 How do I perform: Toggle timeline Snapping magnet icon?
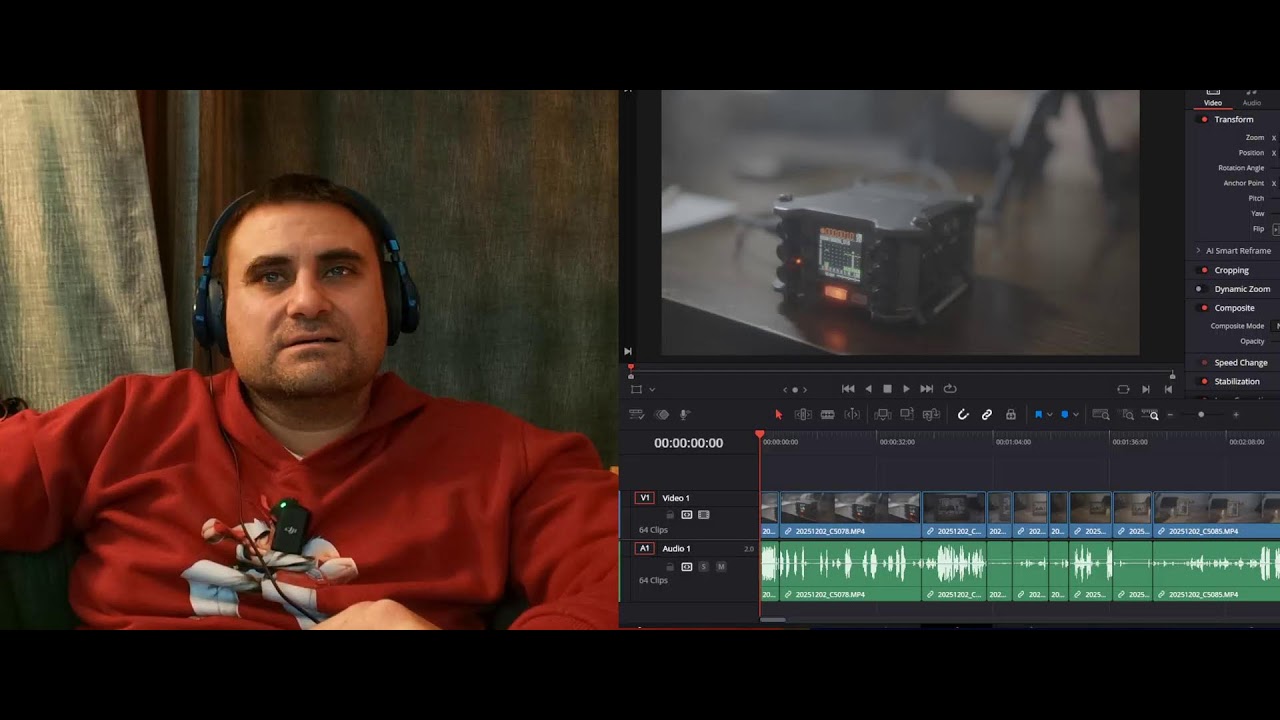963,414
